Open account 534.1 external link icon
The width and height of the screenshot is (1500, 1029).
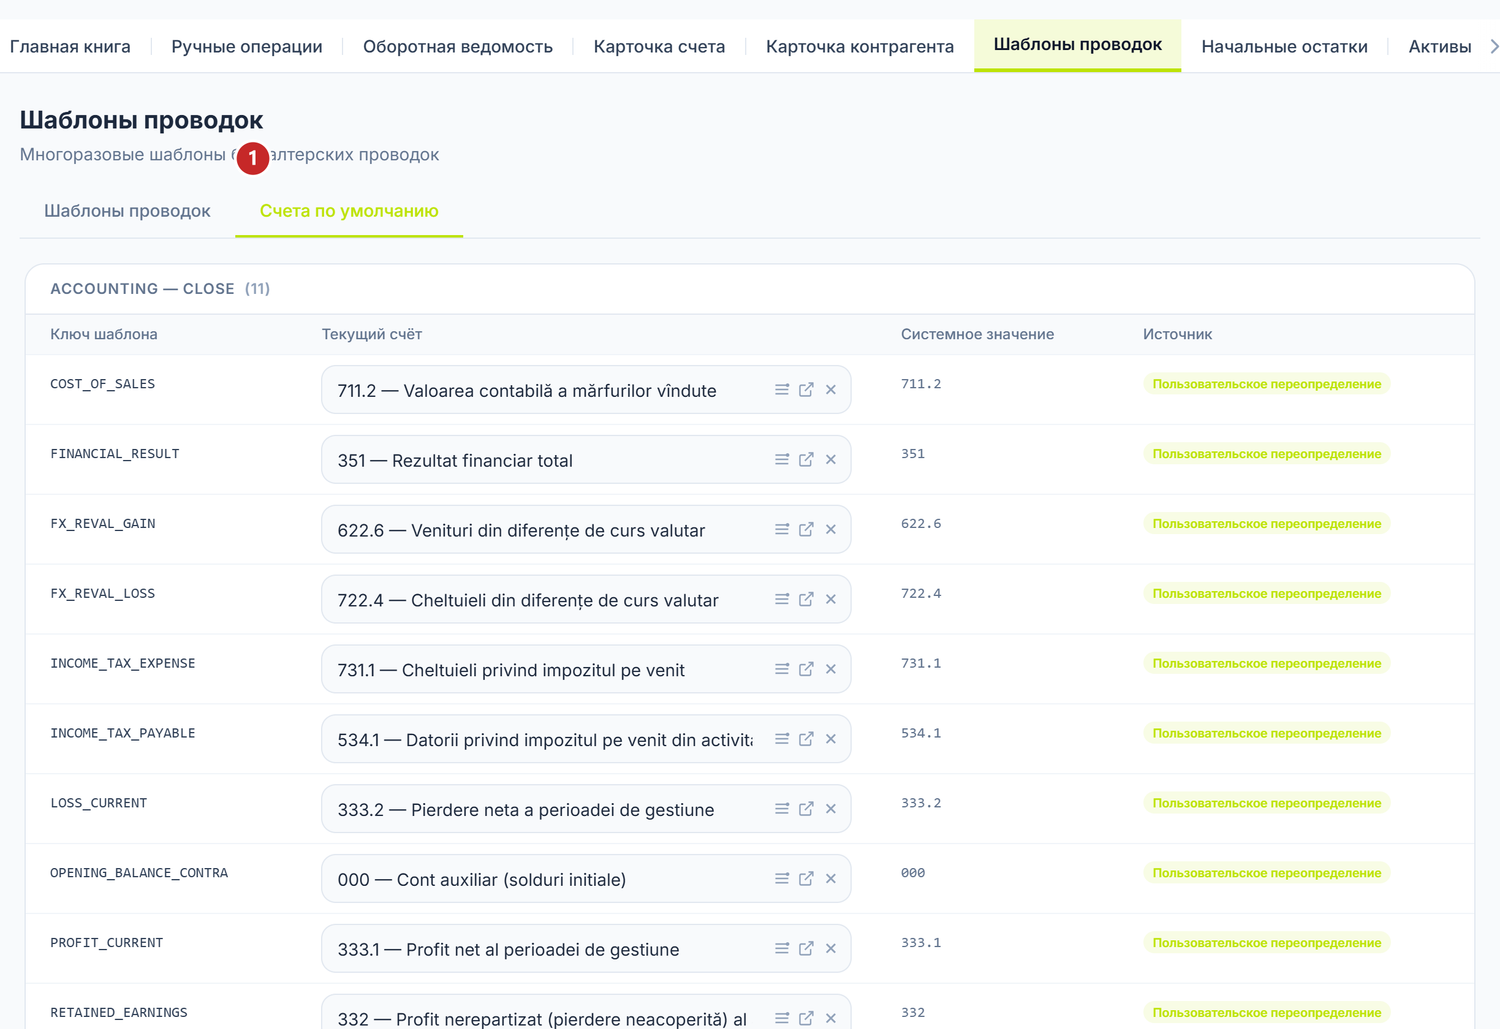coord(806,739)
